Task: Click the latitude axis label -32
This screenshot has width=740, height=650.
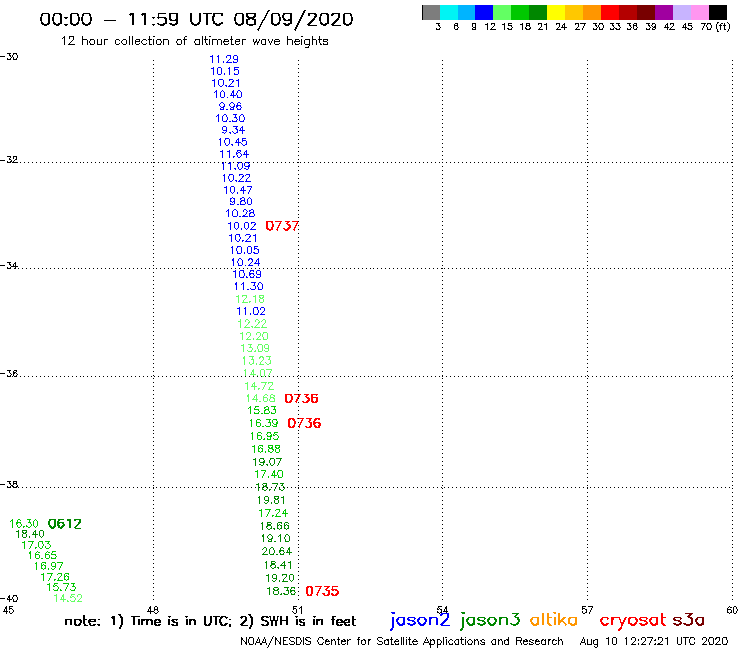Action: tap(9, 160)
